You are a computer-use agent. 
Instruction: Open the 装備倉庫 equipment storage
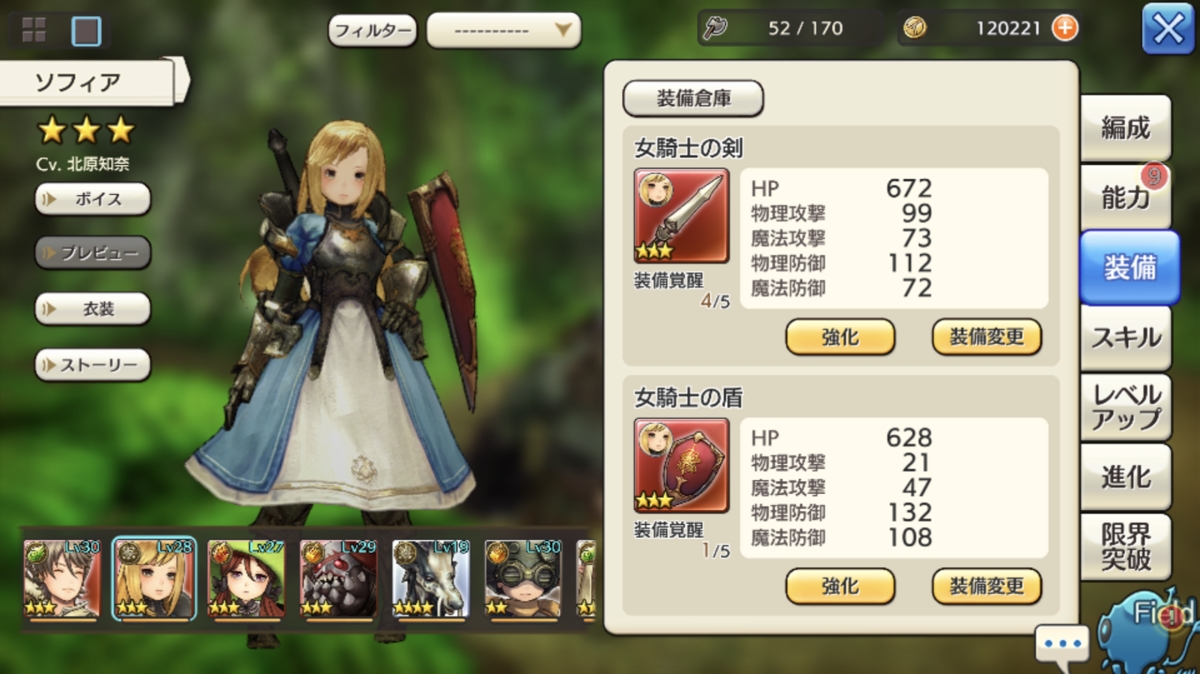click(693, 99)
